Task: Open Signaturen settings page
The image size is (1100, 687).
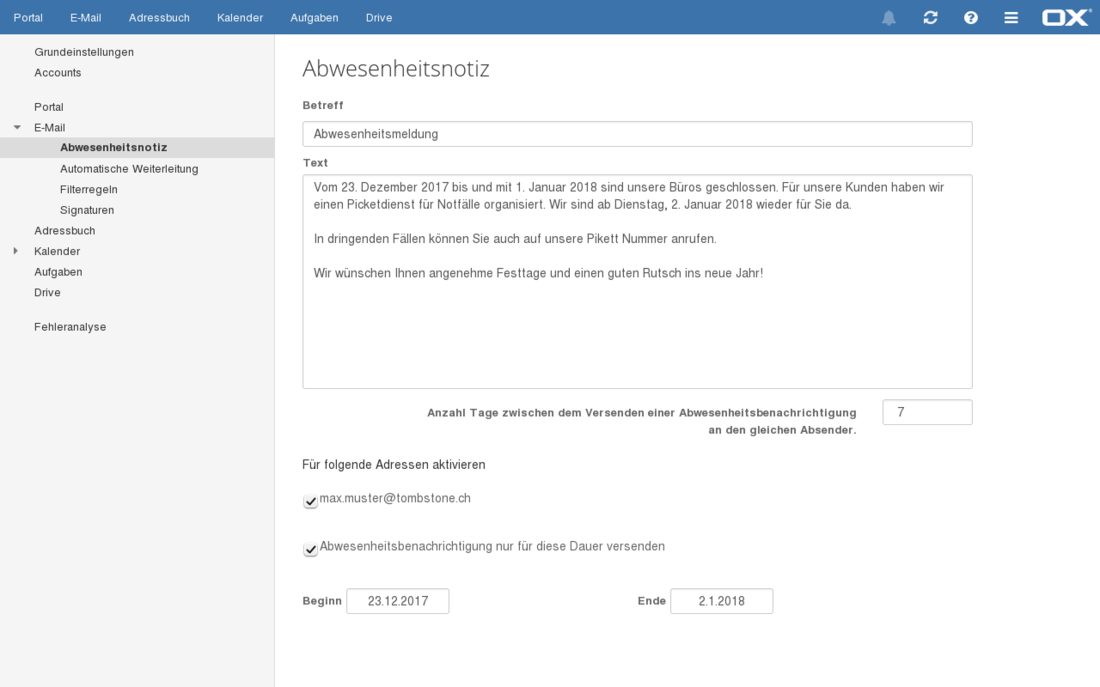Action: [87, 210]
